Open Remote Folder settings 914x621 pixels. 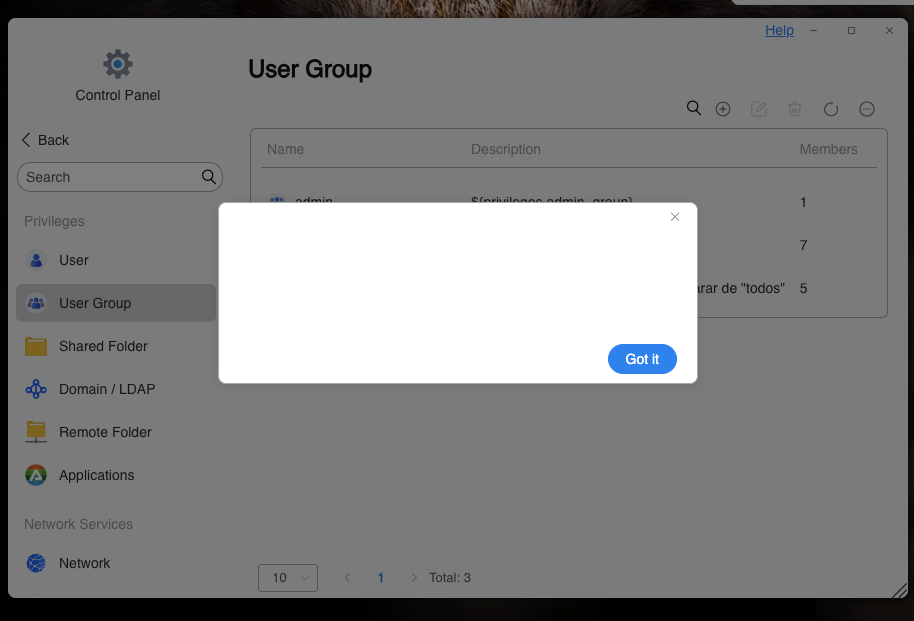coord(116,432)
